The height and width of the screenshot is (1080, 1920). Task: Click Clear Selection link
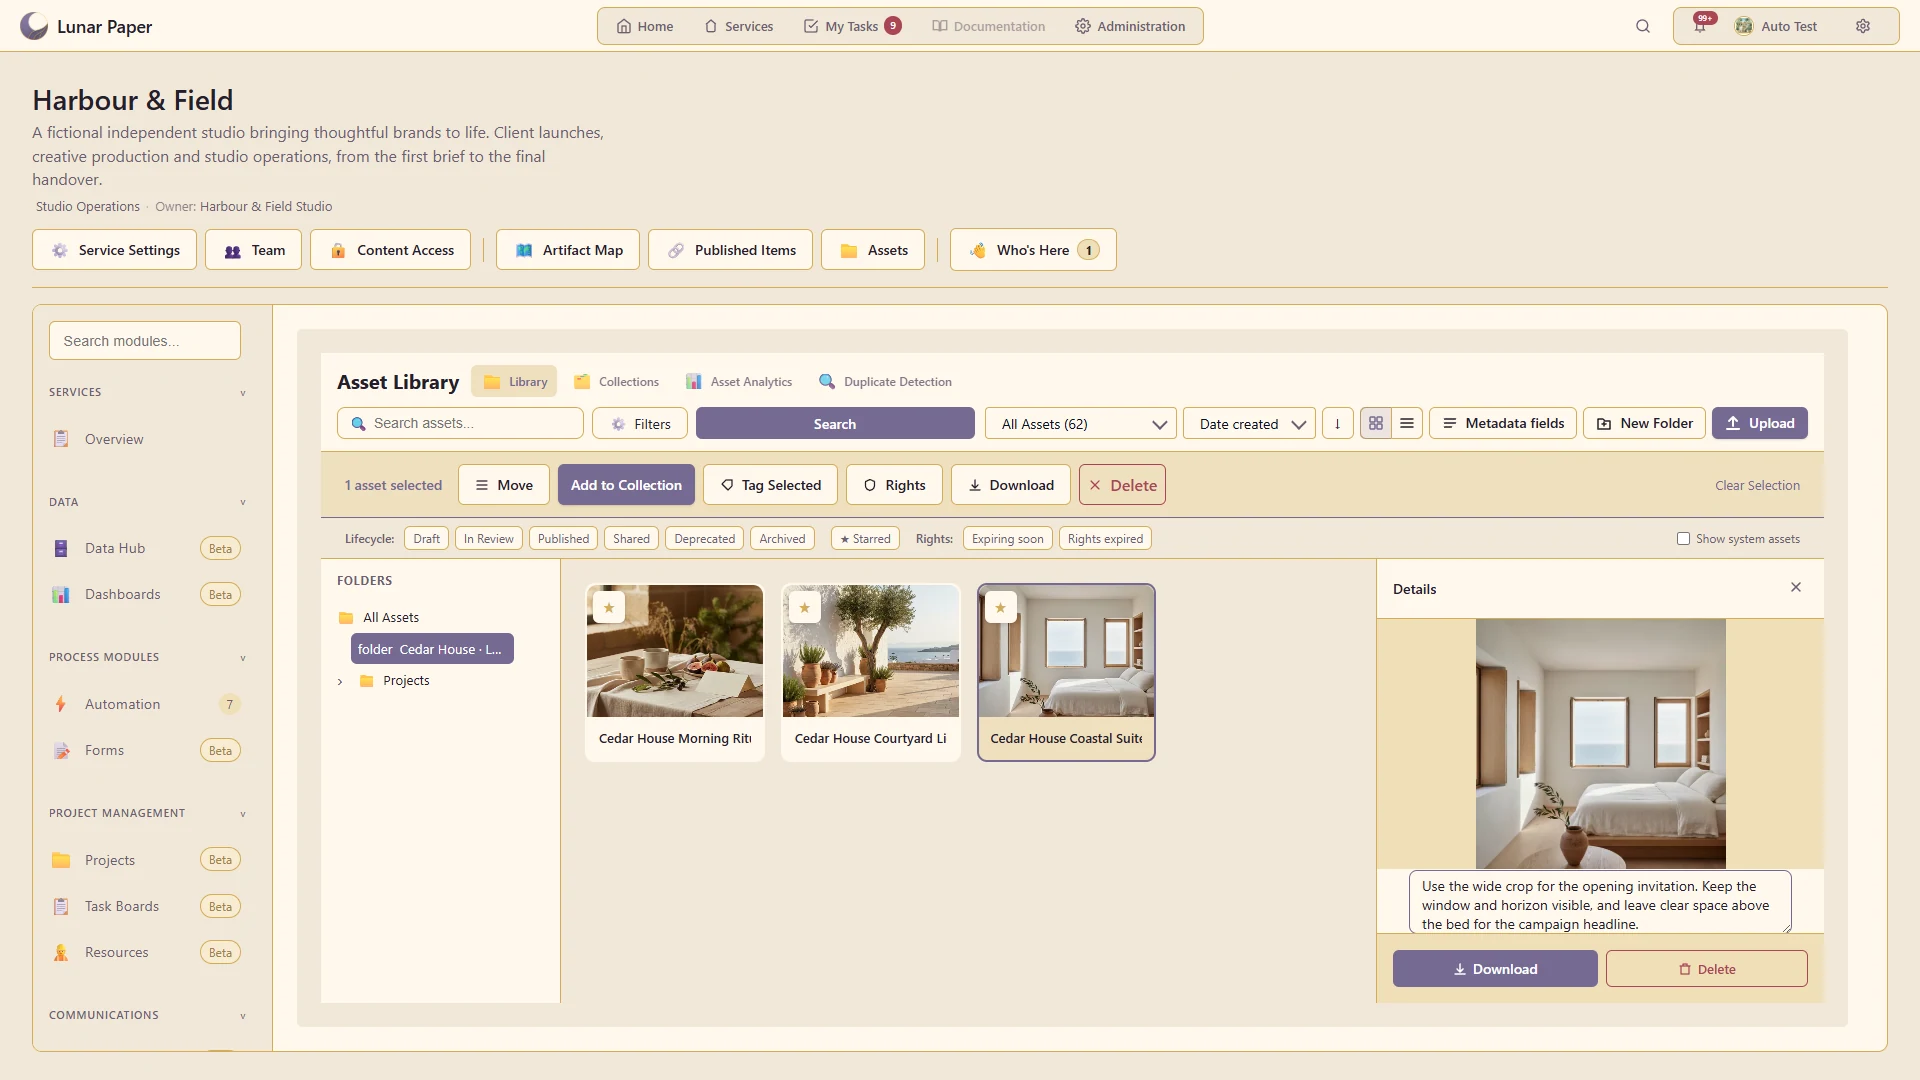pos(1757,485)
